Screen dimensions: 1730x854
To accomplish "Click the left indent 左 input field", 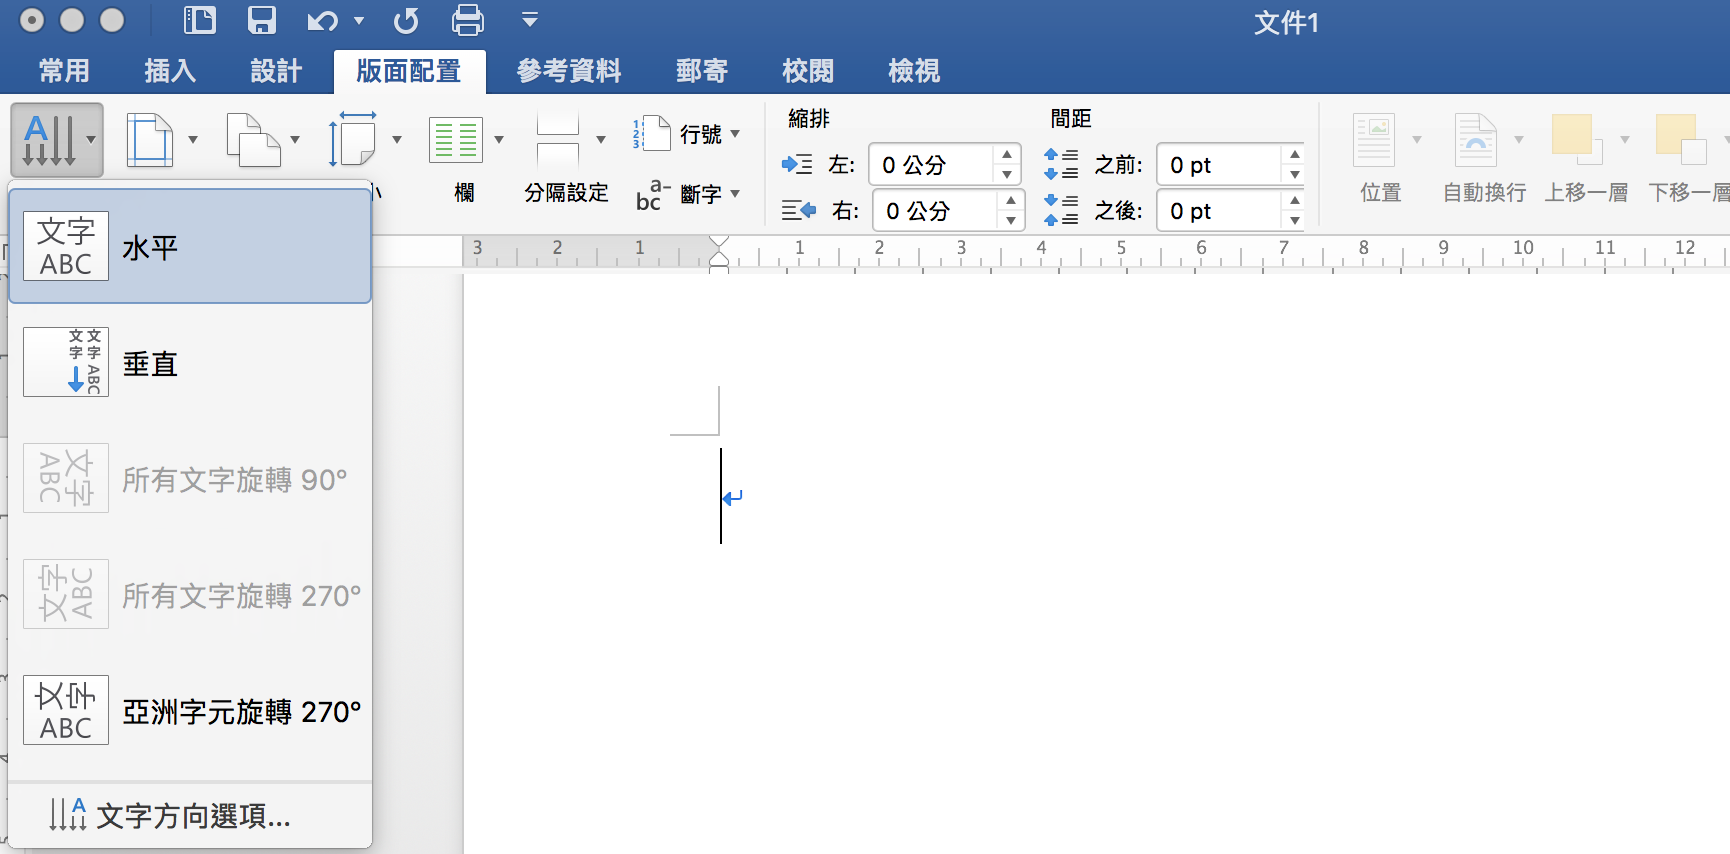I will pyautogui.click(x=931, y=165).
